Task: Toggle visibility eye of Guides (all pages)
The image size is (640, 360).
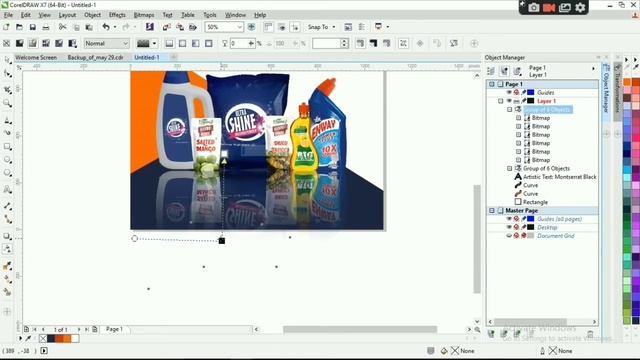Action: [509, 219]
